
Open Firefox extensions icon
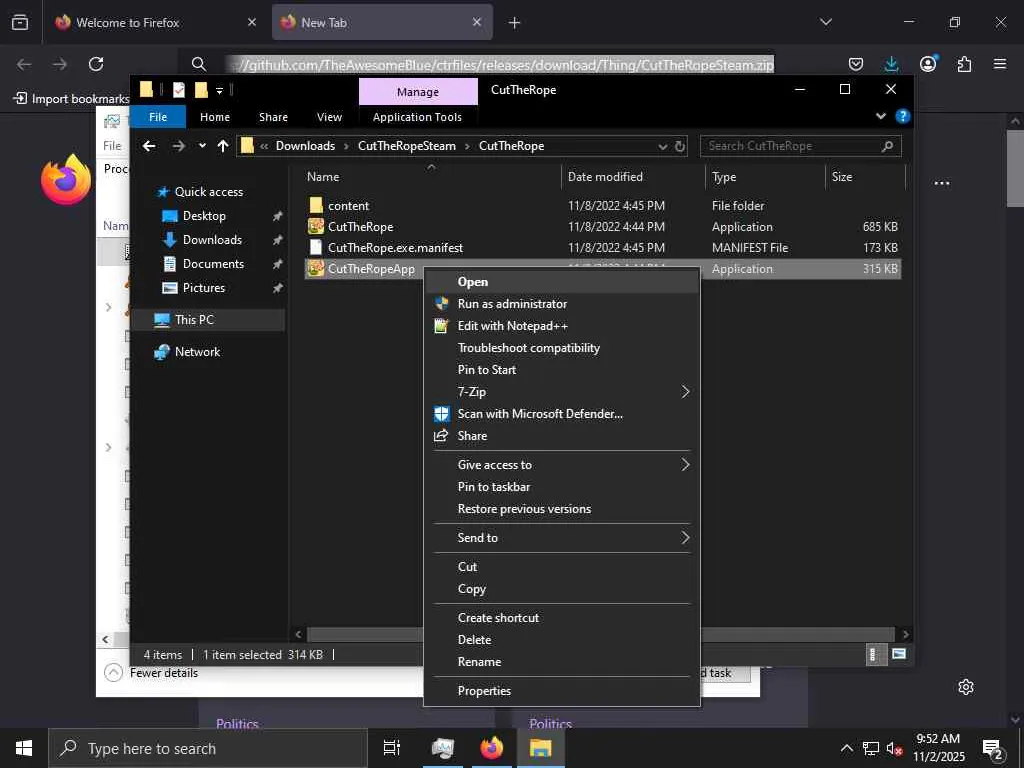[964, 64]
